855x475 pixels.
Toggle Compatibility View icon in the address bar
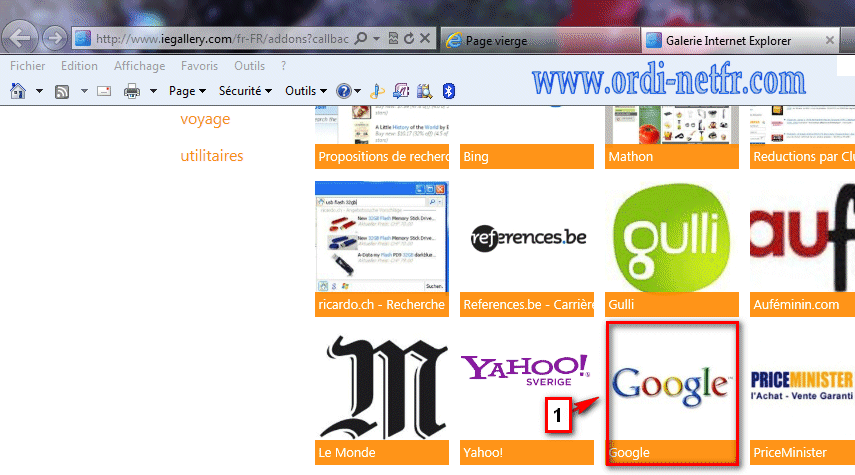393,39
